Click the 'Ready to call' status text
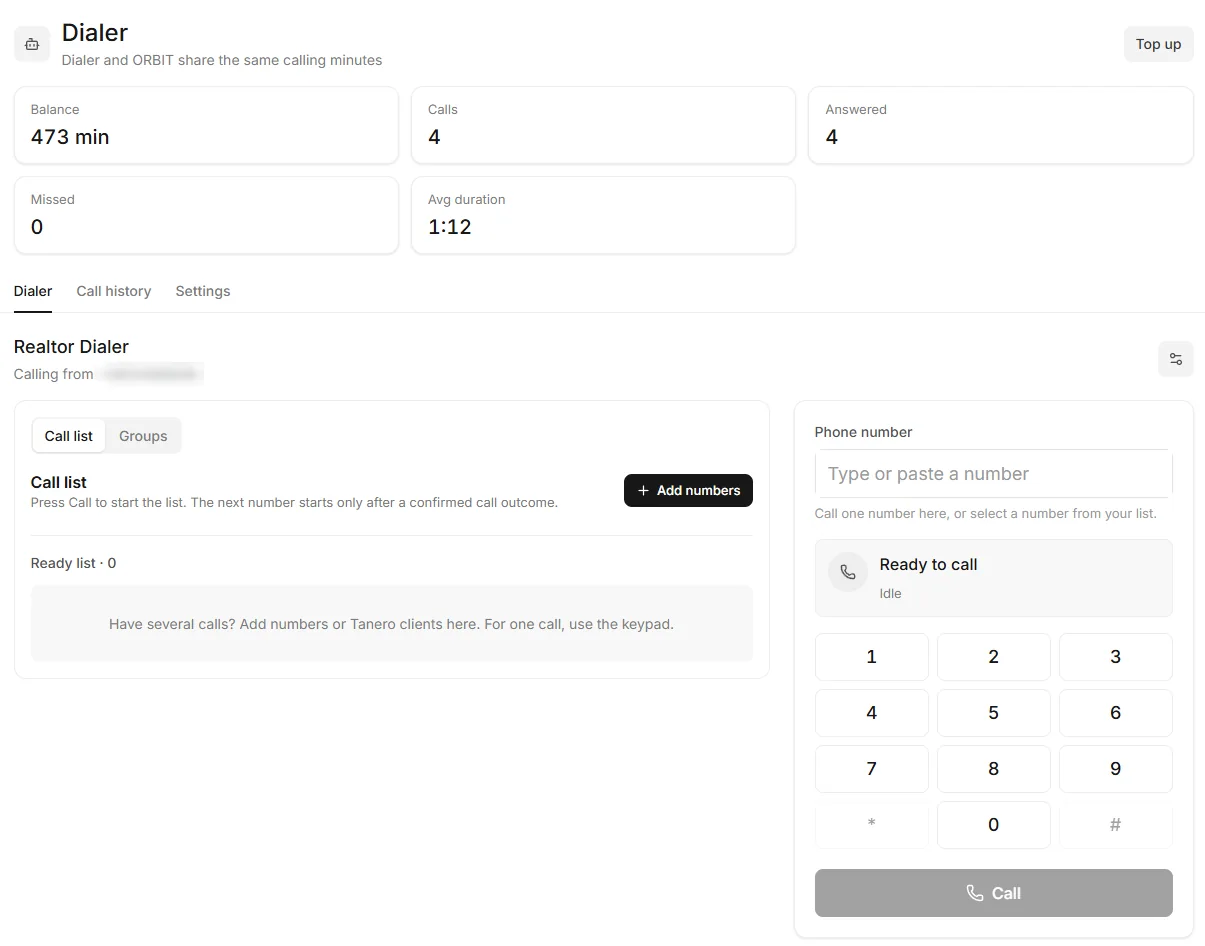 point(928,564)
